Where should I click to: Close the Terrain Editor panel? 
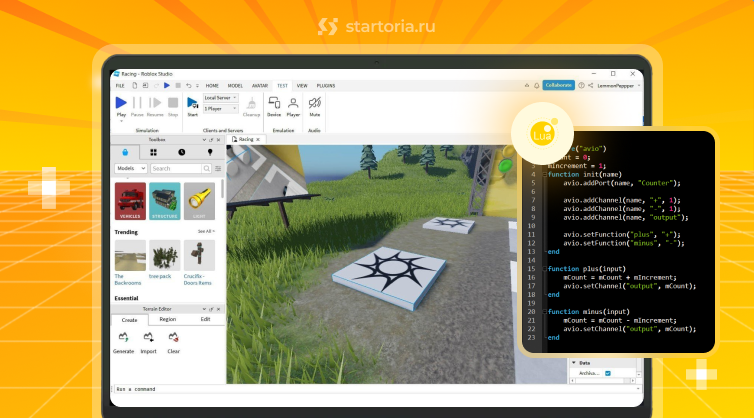tap(218, 309)
